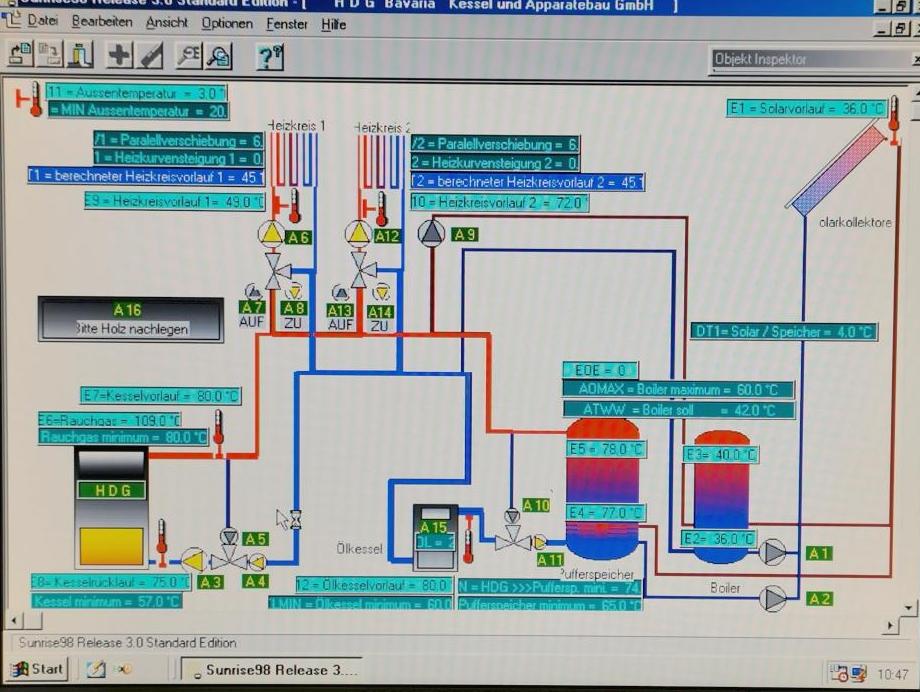The width and height of the screenshot is (920, 692).
Task: Select the Ölkessel A15 boiler graphic
Action: [x=435, y=537]
